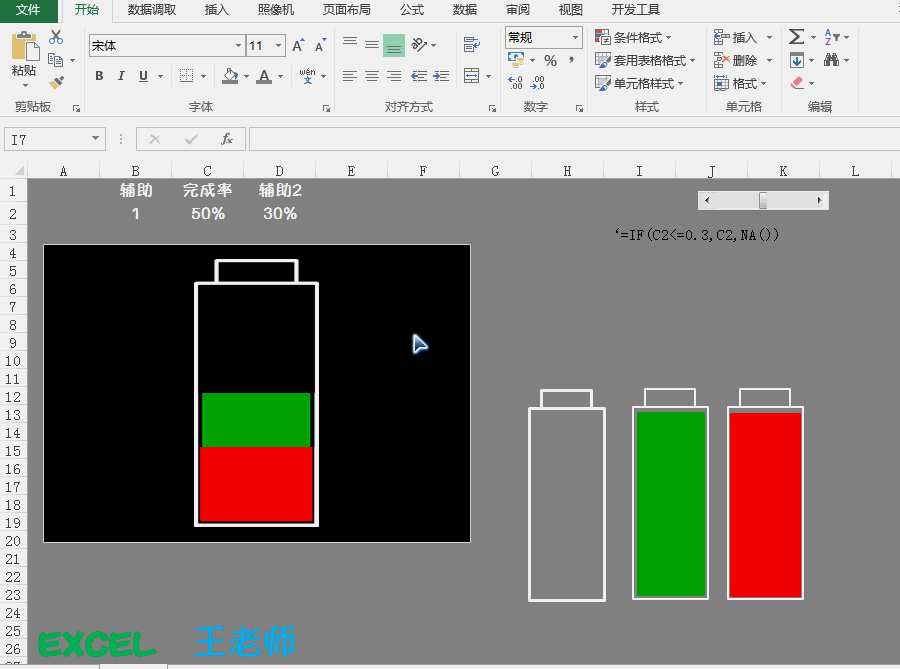The width and height of the screenshot is (900, 669).
Task: Apply font color A icon
Action: coord(264,76)
